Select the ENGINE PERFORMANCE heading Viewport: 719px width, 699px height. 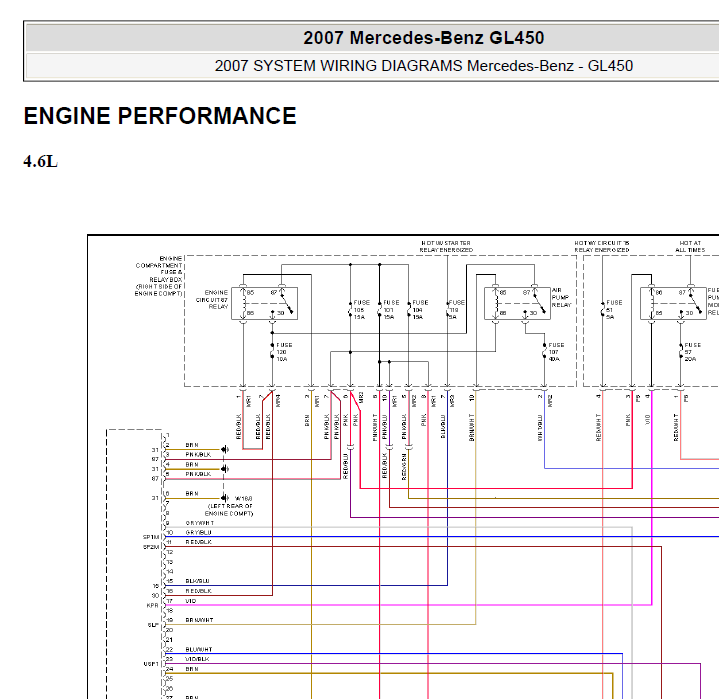pos(160,116)
